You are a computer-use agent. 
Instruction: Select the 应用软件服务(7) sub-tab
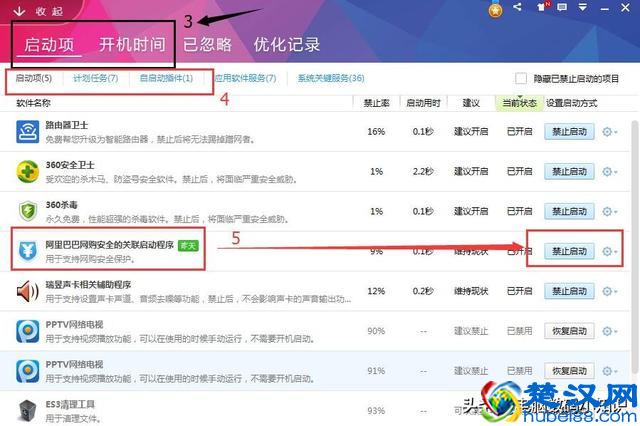(x=245, y=78)
